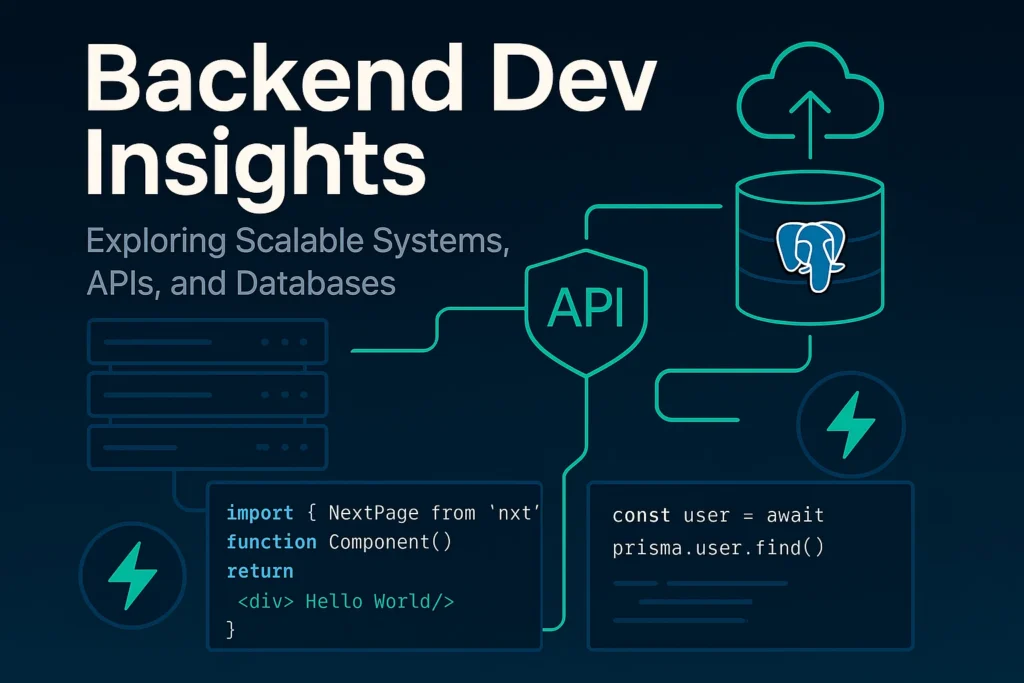Click the 'Backend Dev' heading
Viewport: 1024px width, 683px height.
coord(370,77)
